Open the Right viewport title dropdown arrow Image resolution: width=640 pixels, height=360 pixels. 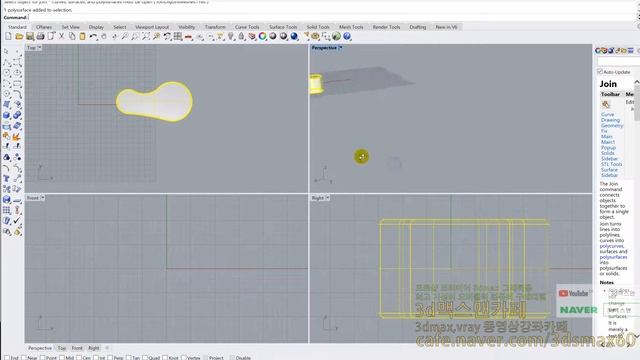(x=327, y=198)
